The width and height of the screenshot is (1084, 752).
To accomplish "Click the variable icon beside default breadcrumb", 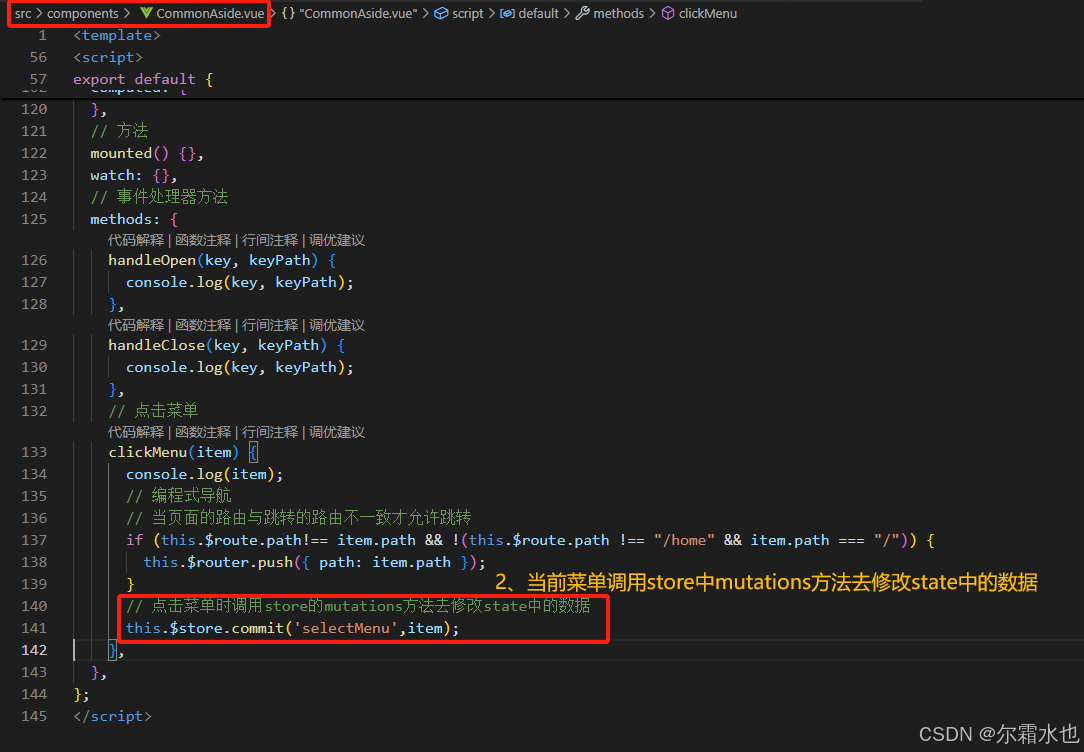I will (x=507, y=13).
